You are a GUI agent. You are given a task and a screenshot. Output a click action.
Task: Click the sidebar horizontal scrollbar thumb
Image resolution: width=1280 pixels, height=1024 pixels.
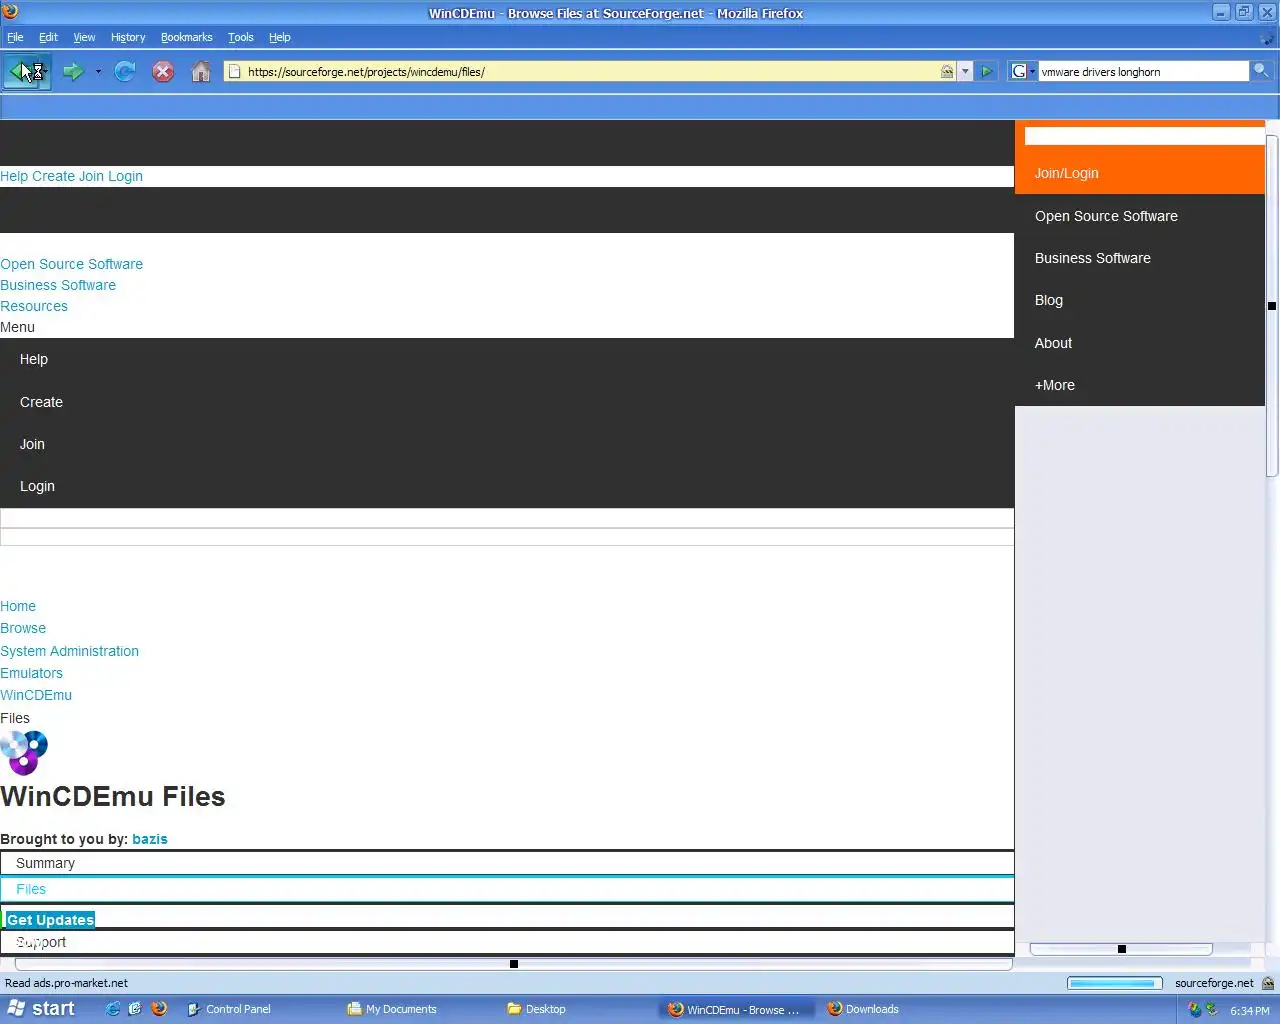[1121, 949]
